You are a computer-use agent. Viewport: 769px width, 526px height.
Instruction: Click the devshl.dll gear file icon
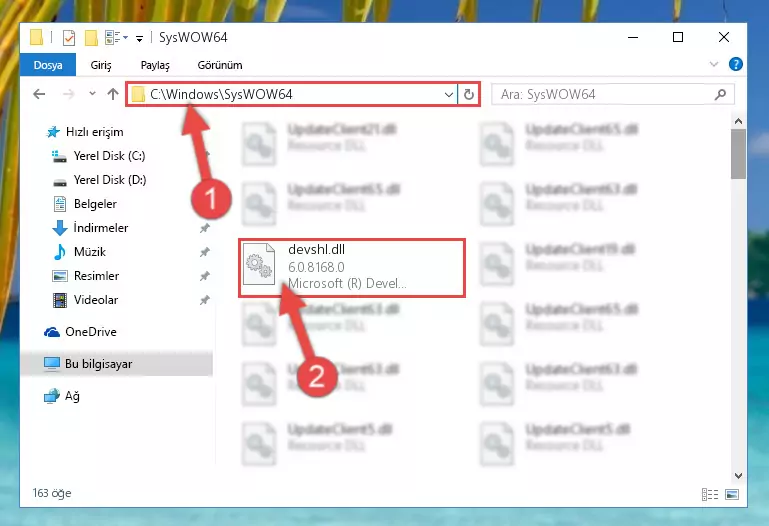pyautogui.click(x=259, y=264)
